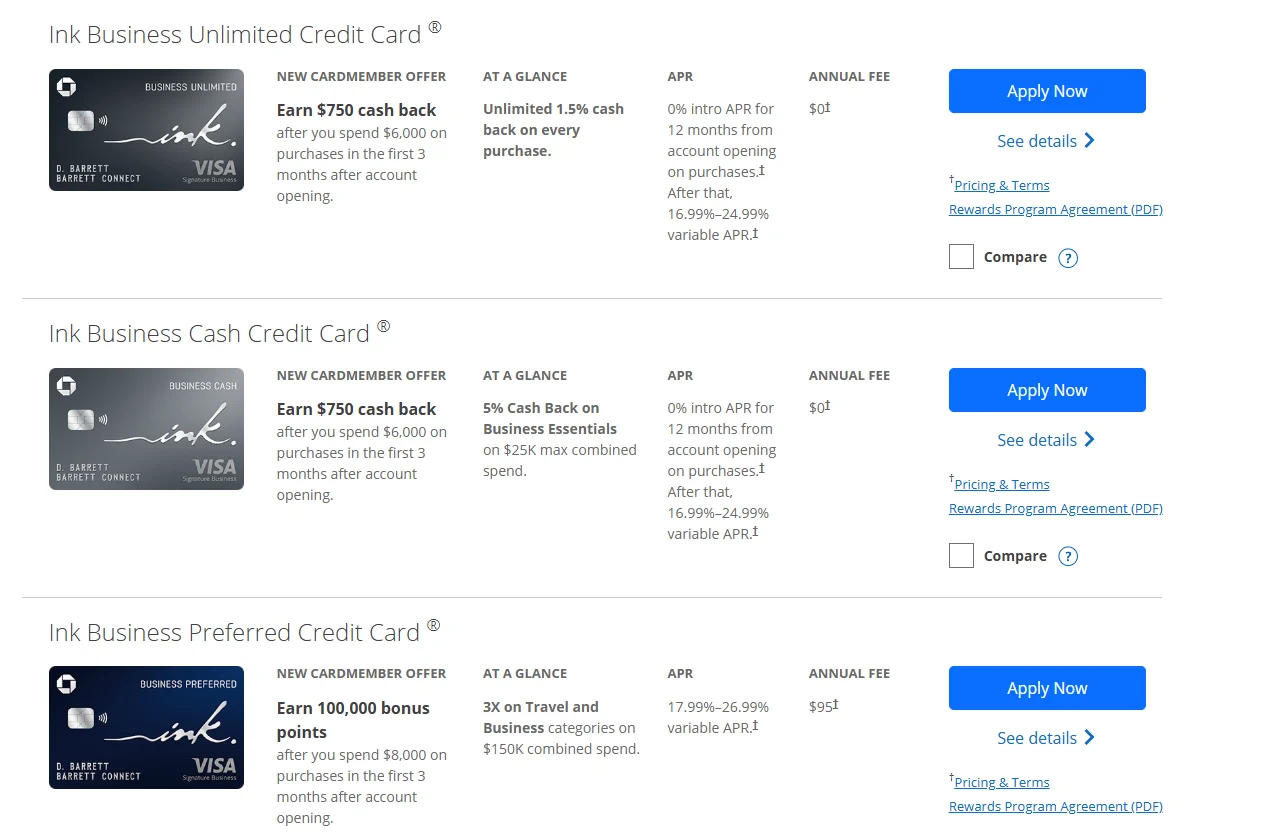Image resolution: width=1267 pixels, height=836 pixels.
Task: Open Rewards Program Agreement PDF for Unlimited card
Action: point(1056,210)
